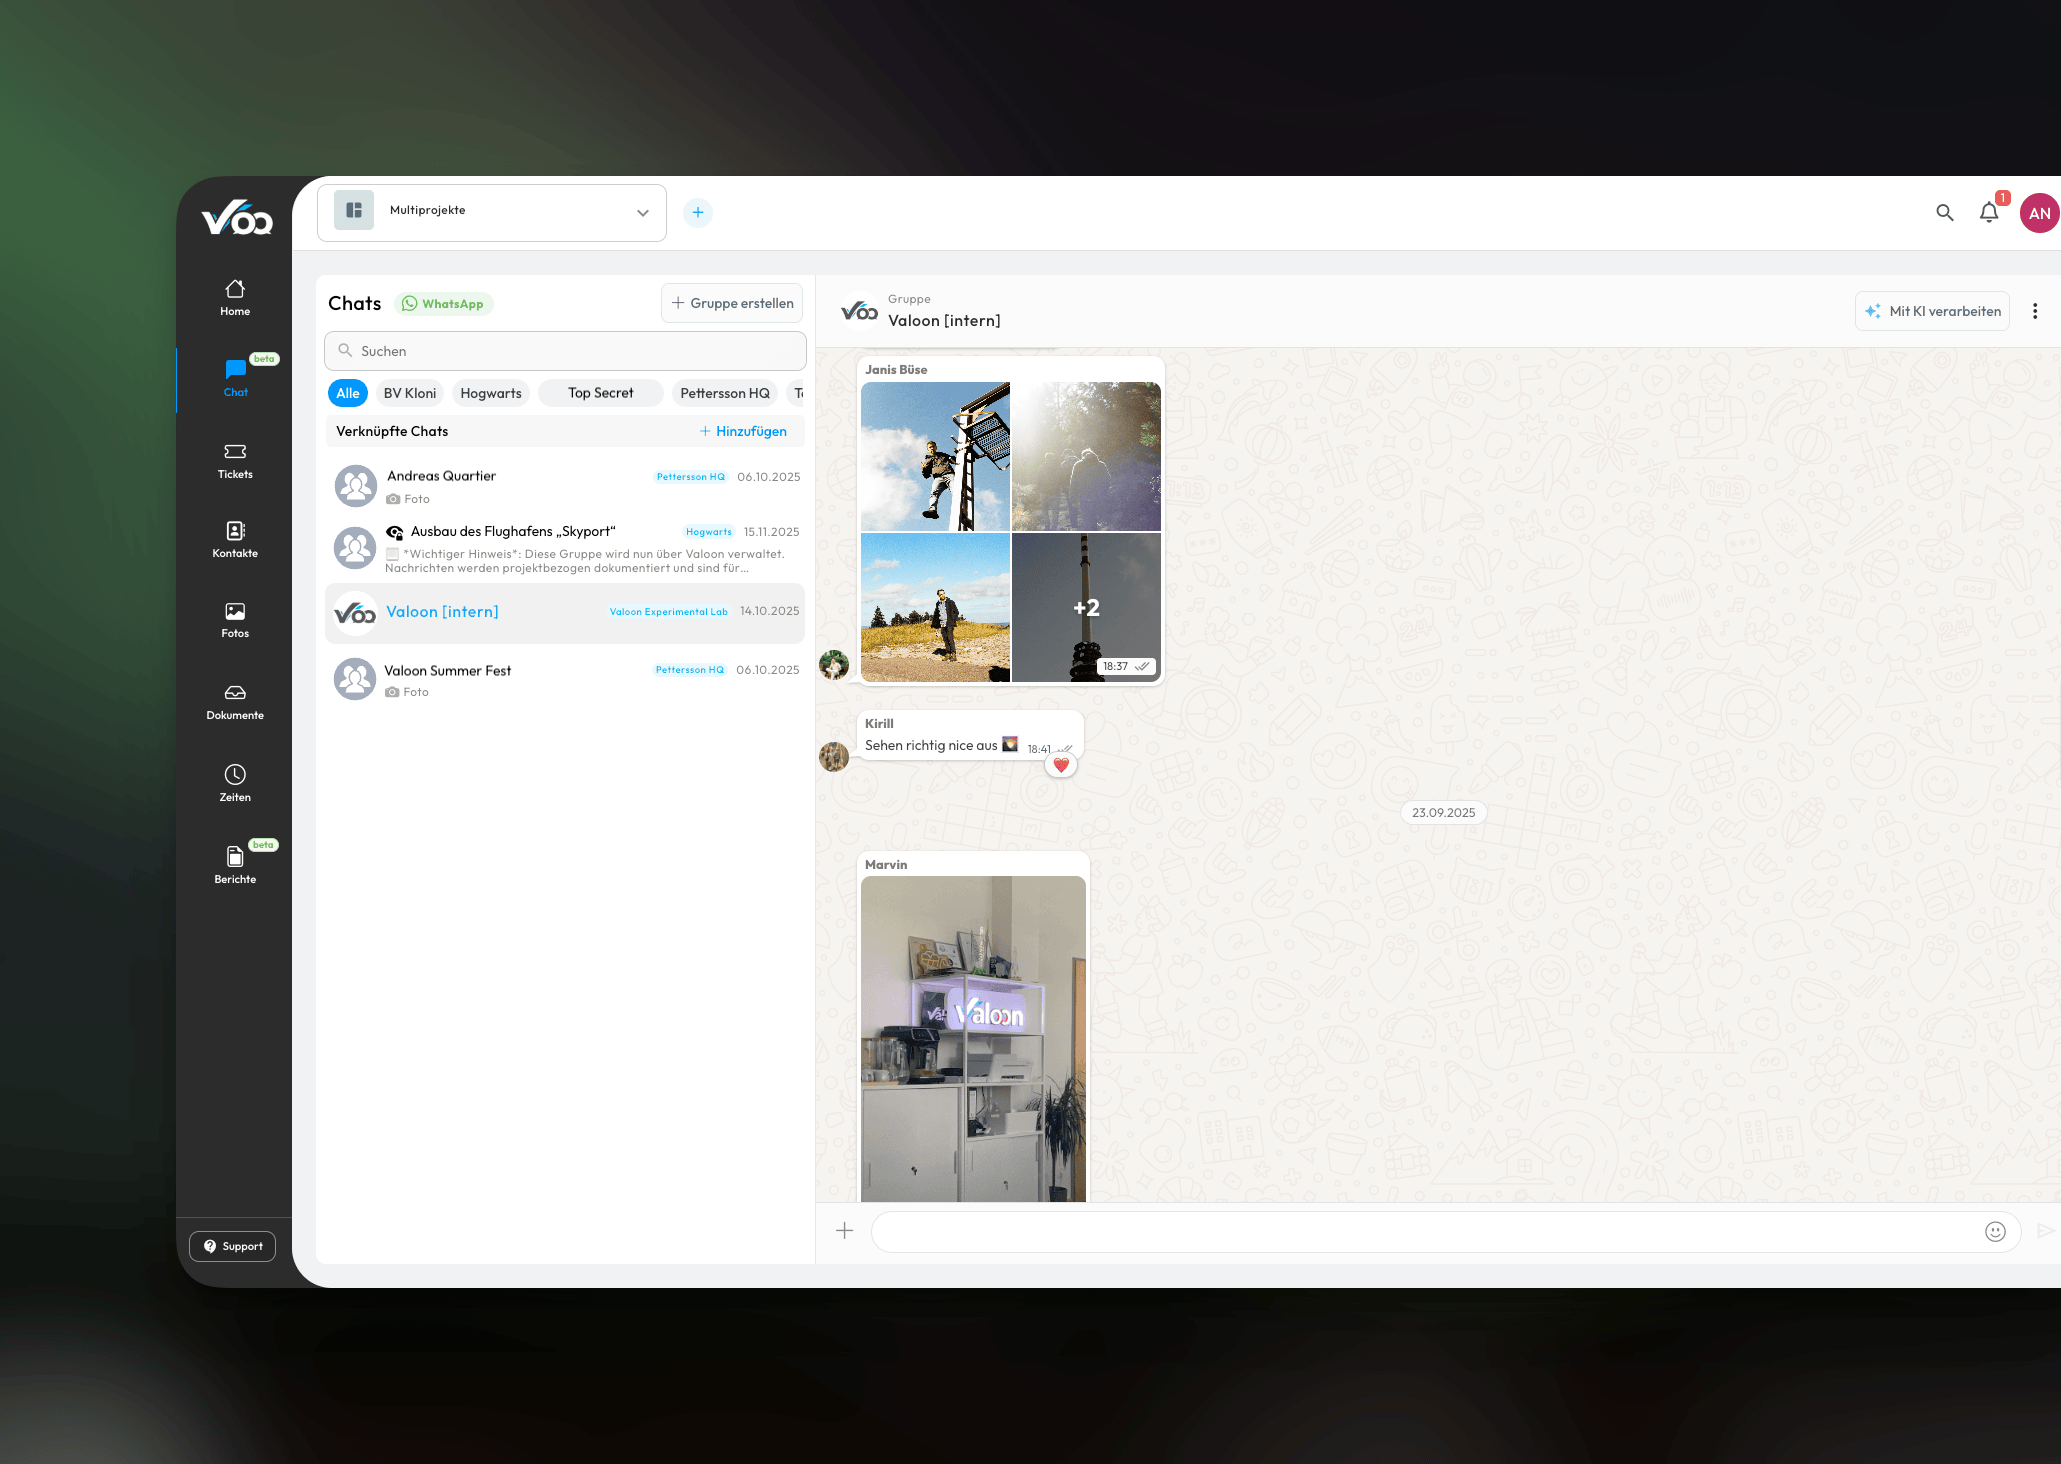This screenshot has width=2061, height=1464.
Task: Enable the Top Secret chat filter
Action: click(x=600, y=392)
